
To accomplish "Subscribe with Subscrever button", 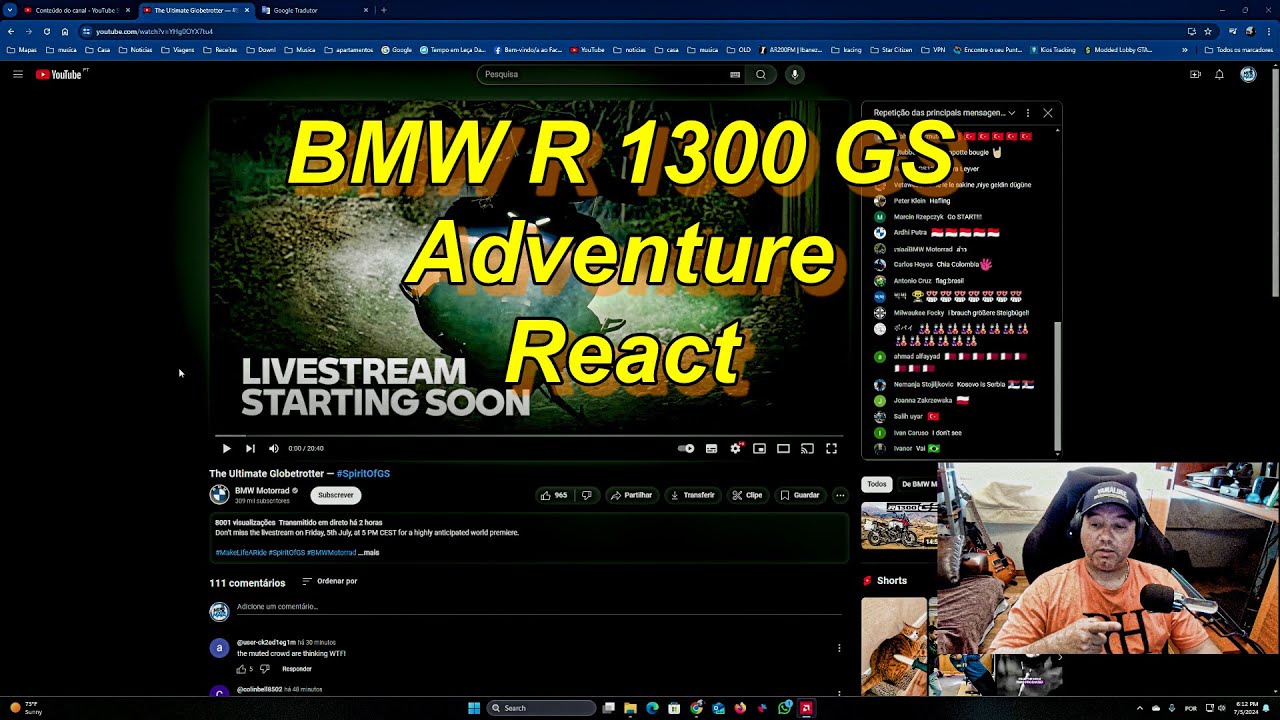I will [336, 495].
